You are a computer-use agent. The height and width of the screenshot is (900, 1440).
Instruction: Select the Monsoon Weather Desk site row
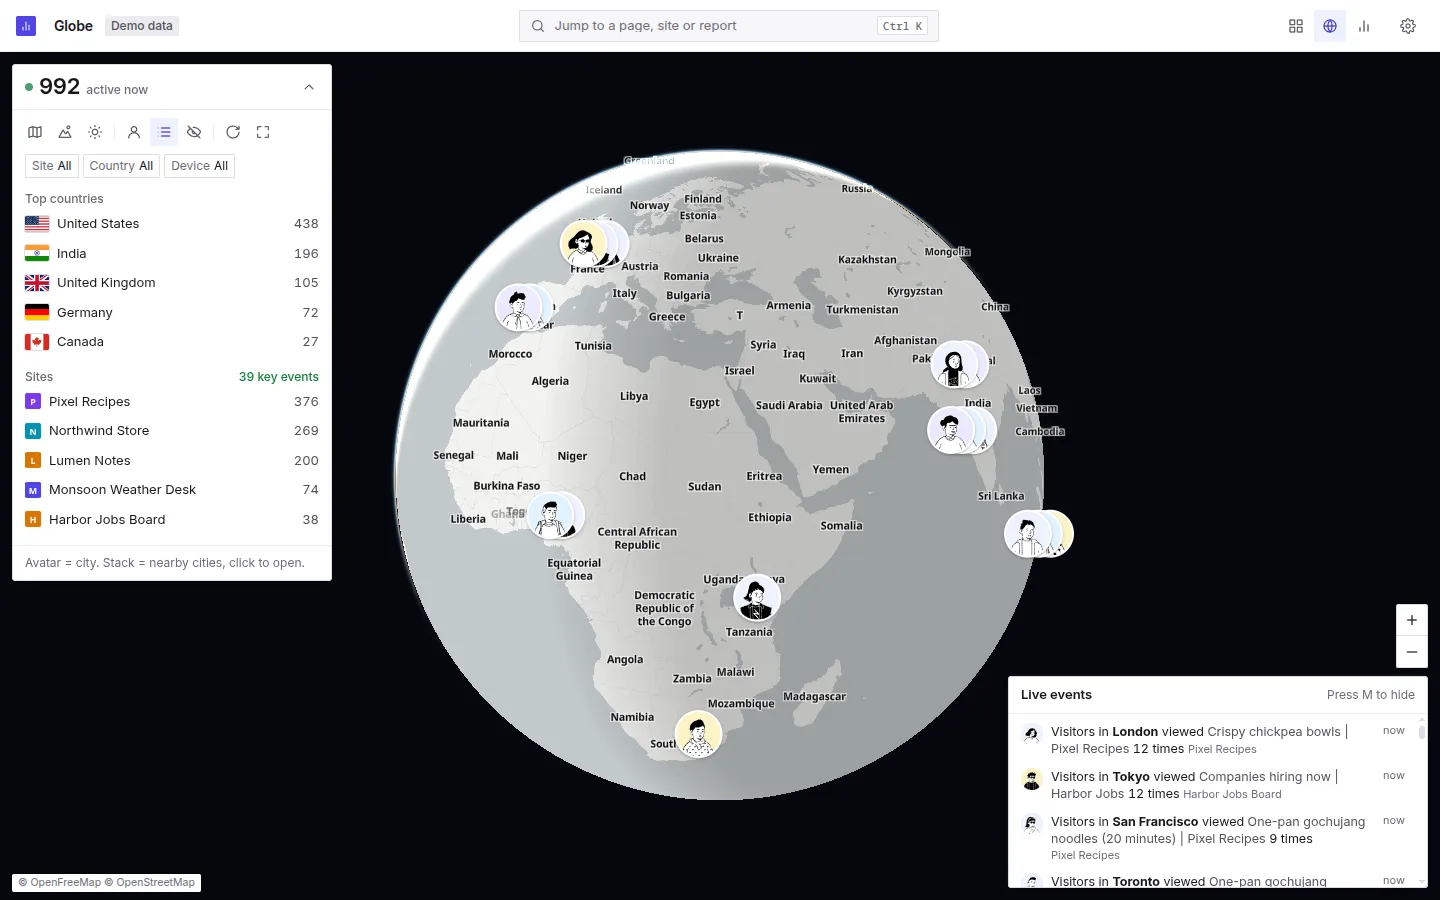click(172, 490)
